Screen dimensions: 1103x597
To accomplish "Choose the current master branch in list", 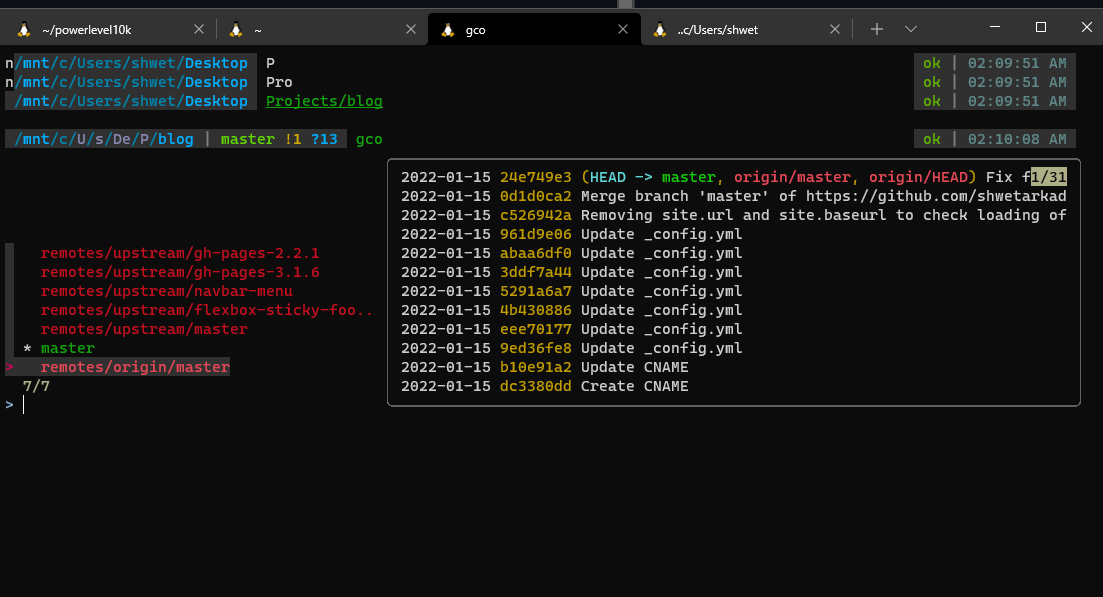I will (67, 348).
